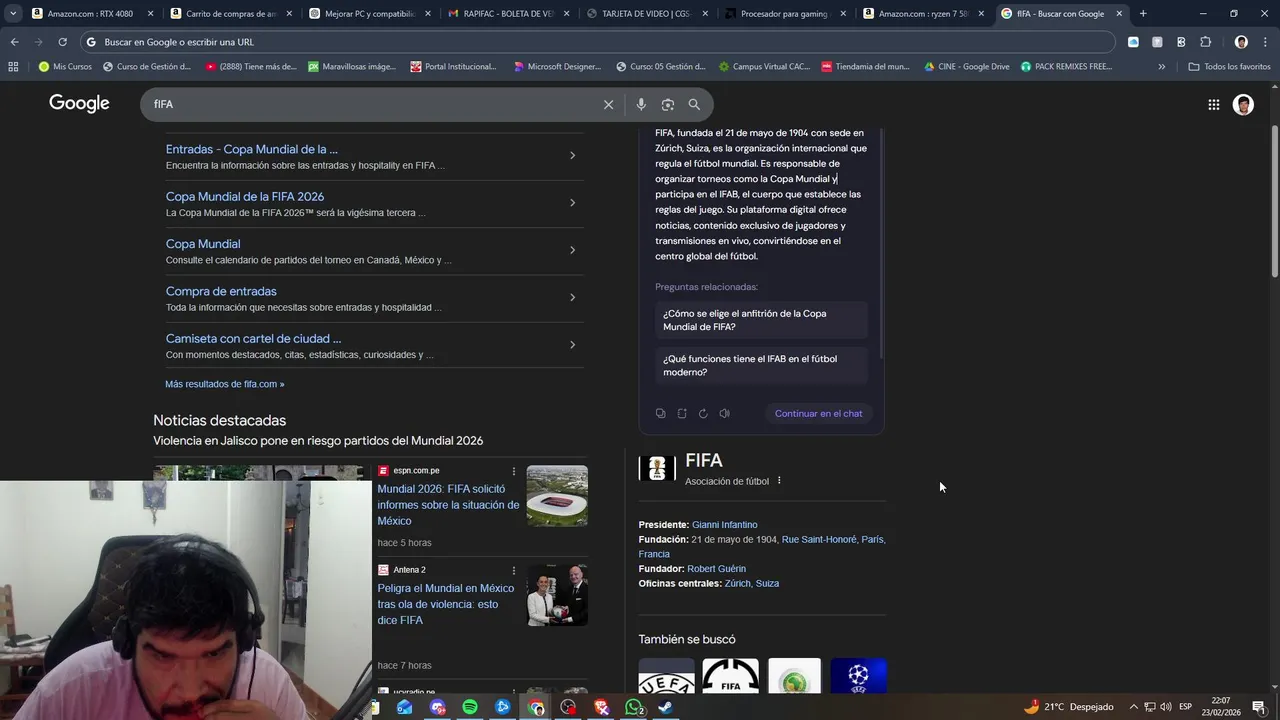Switch to Carrito de compras tab
Viewport: 1280px width, 720px height.
230,14
